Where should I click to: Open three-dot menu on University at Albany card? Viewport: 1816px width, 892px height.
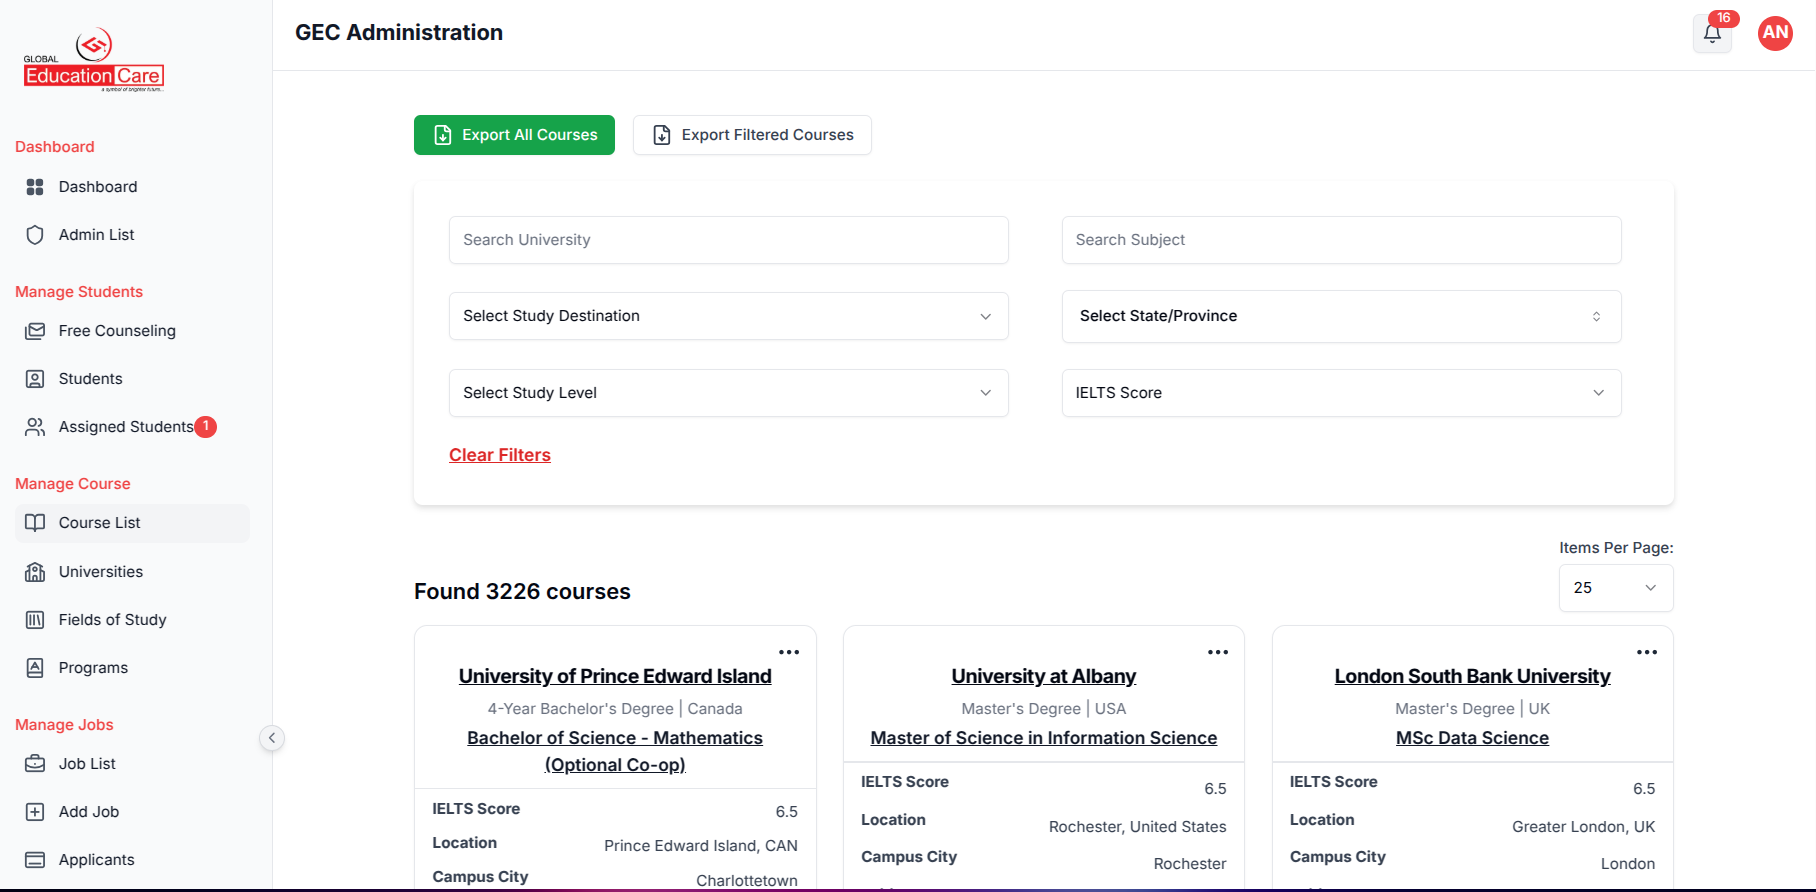[1217, 652]
